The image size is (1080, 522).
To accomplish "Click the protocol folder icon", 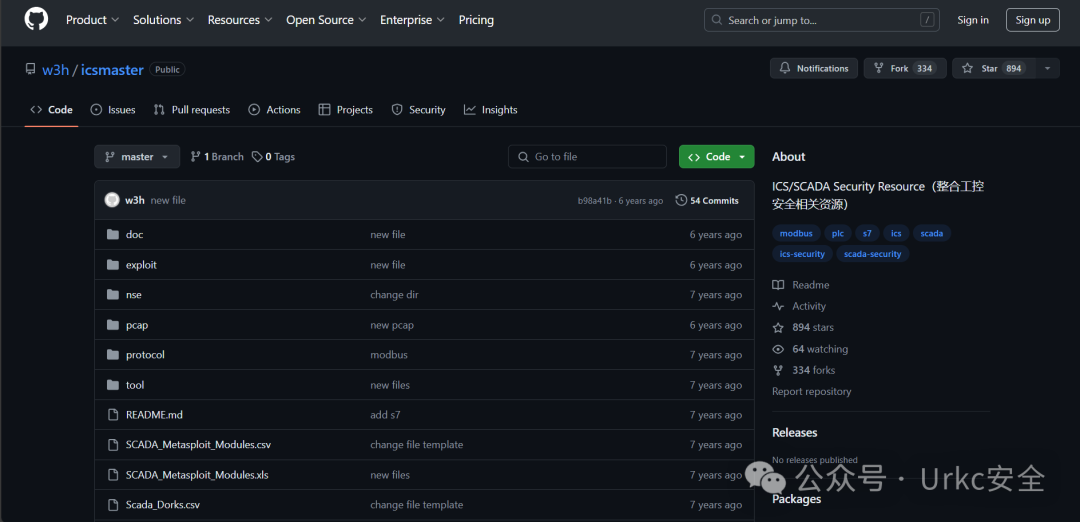I will [x=113, y=355].
